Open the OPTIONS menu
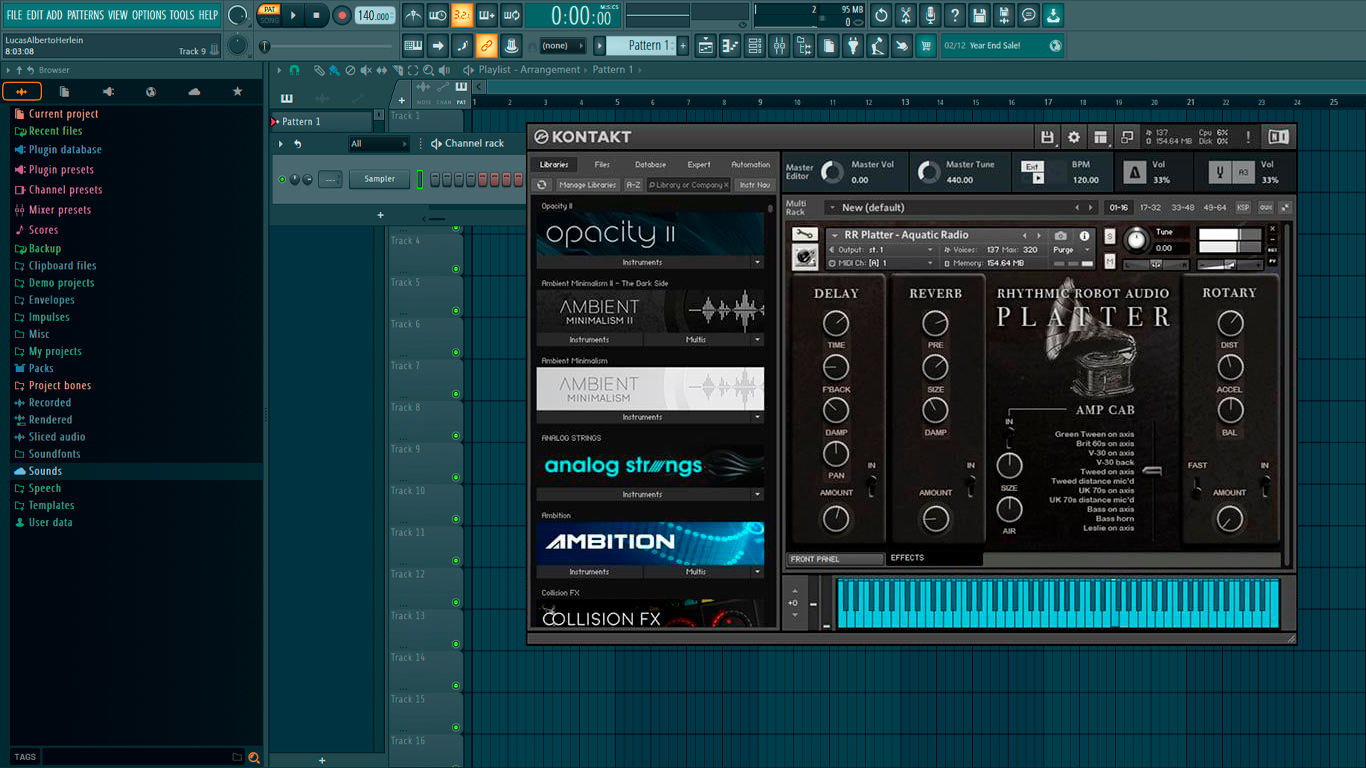The height and width of the screenshot is (768, 1366). click(x=149, y=15)
